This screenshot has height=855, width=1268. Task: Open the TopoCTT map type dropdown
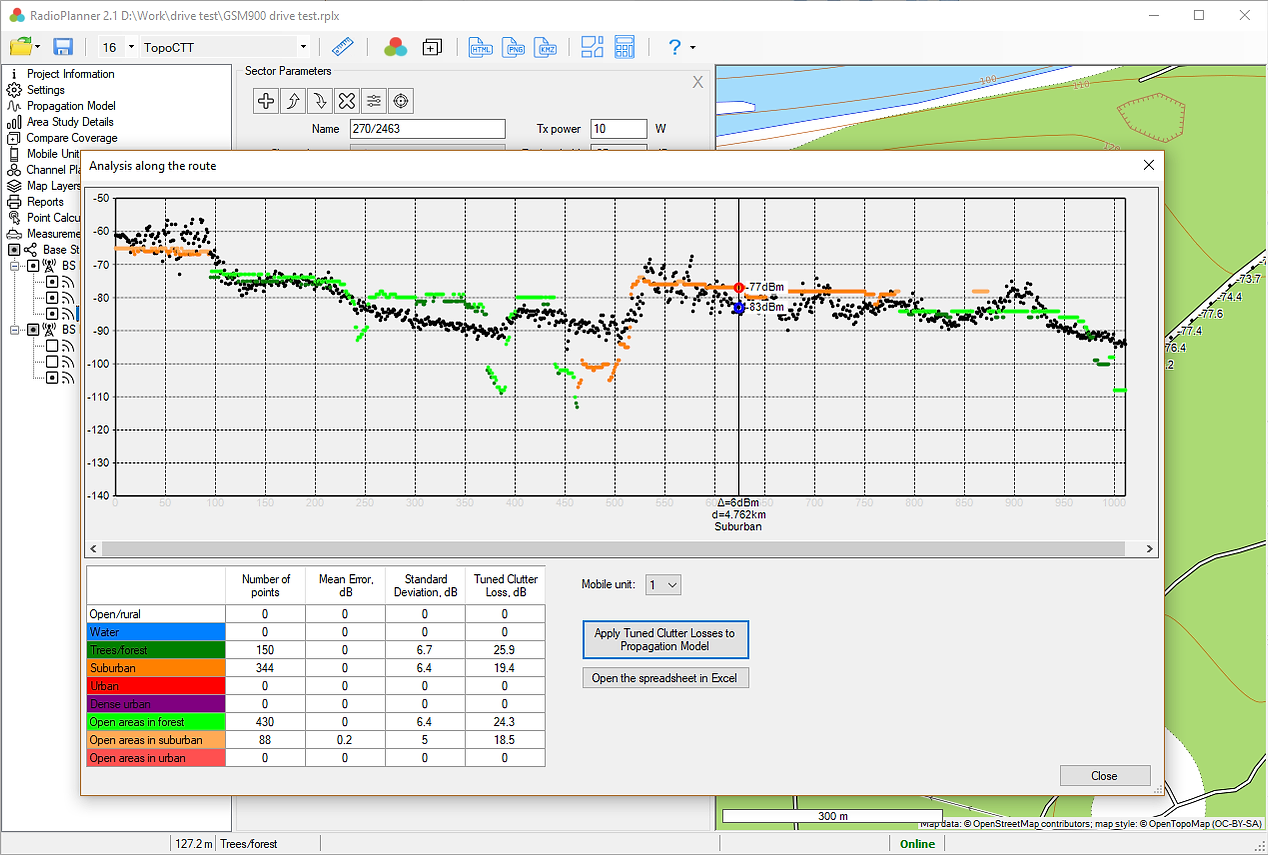point(303,47)
